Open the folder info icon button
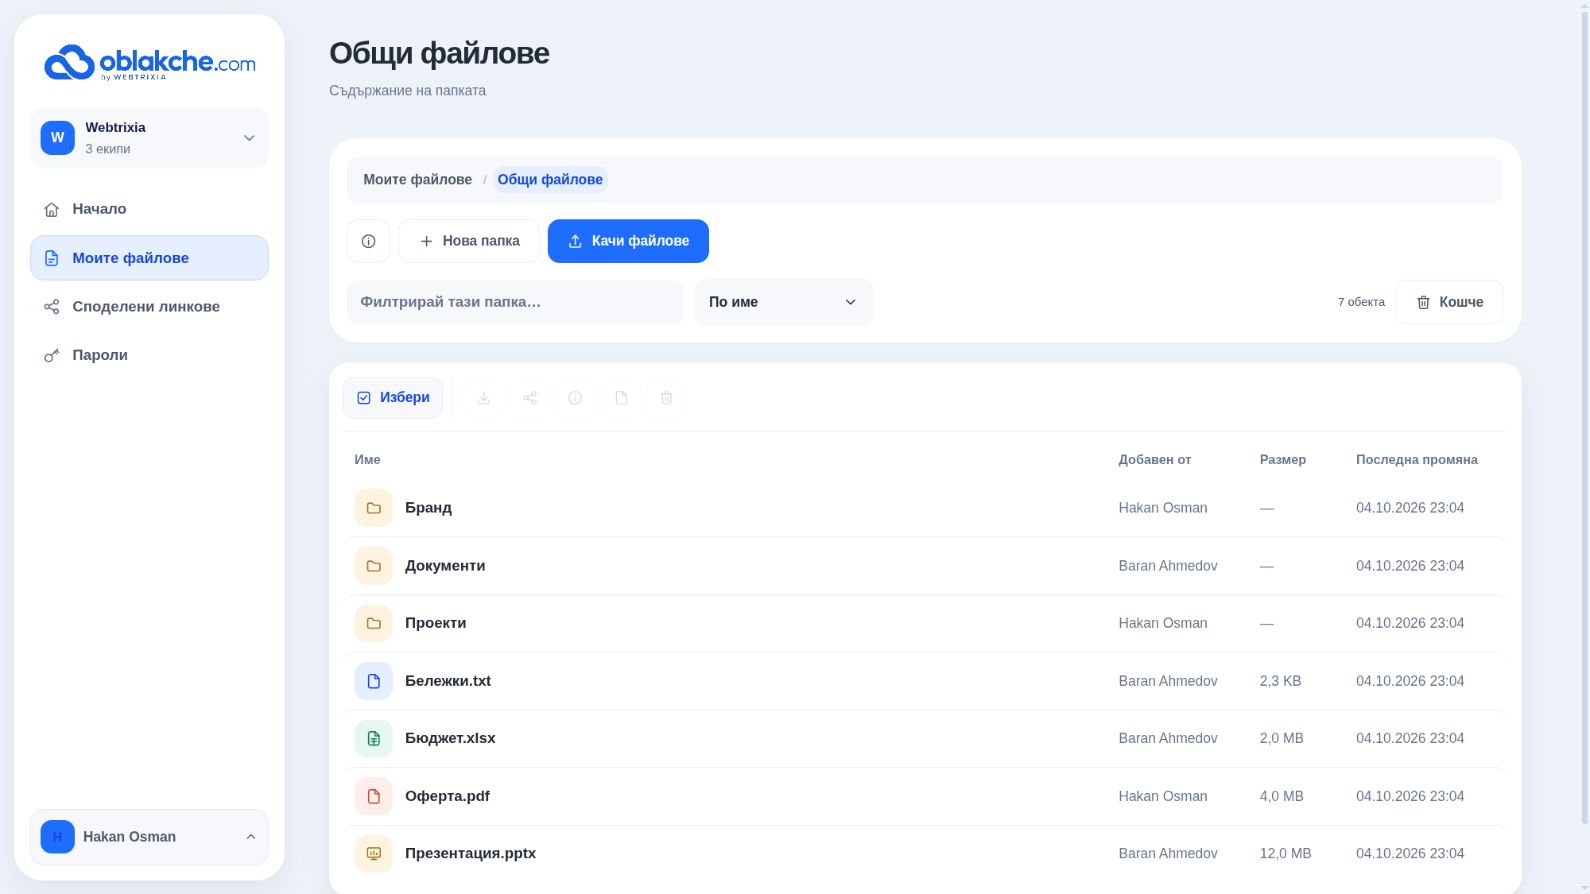This screenshot has width=1590, height=894. 368,241
